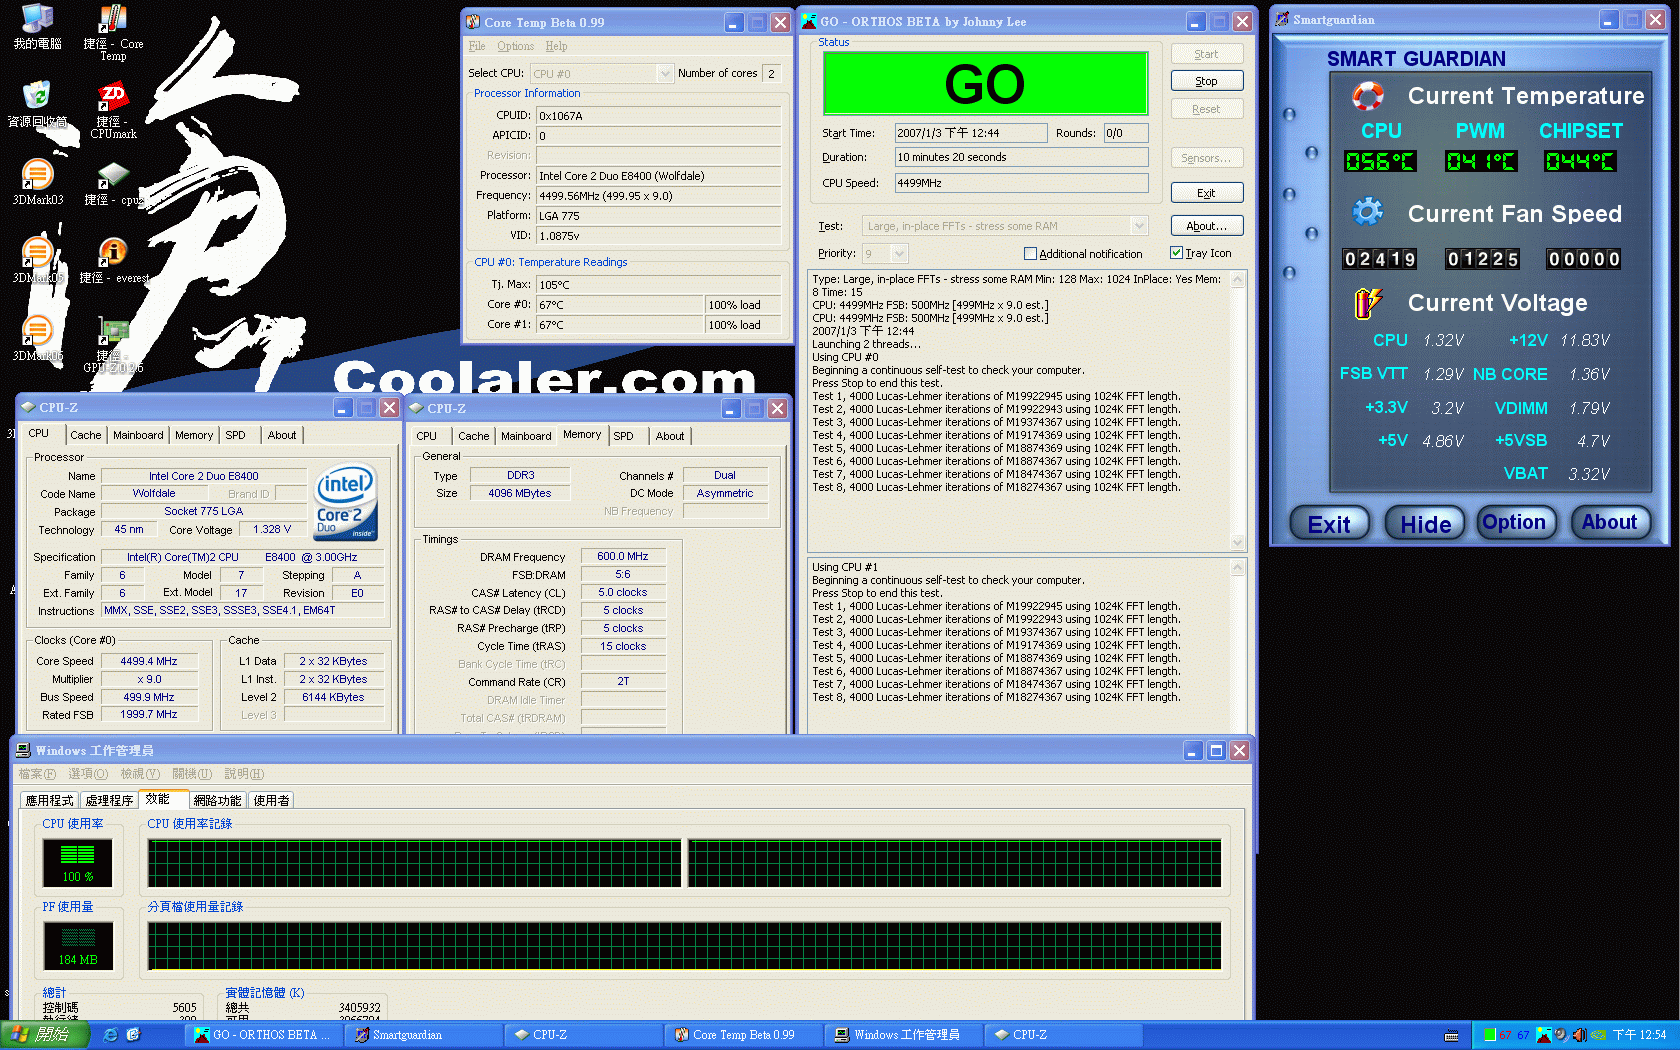Click the Windows 開始 Start button
The height and width of the screenshot is (1050, 1680).
pos(45,1035)
